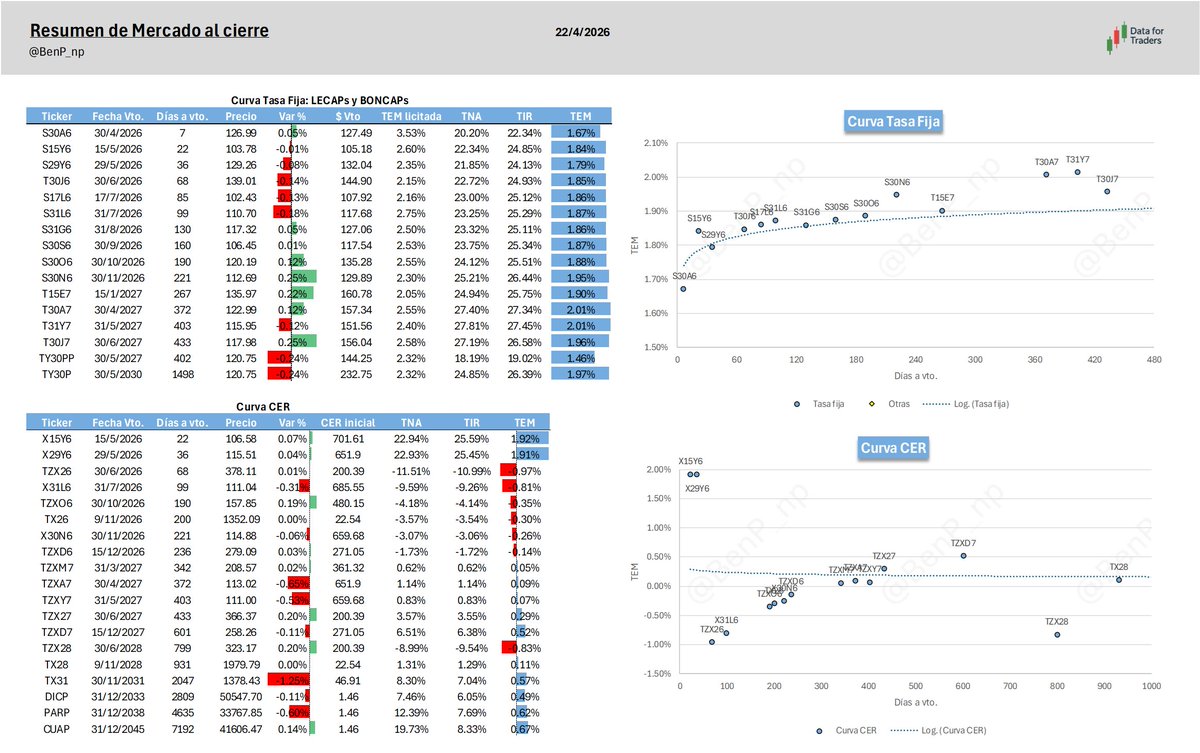Viewport: 1200px width, 753px height.
Task: Select the T30A7 data point in chart
Action: tap(1046, 174)
